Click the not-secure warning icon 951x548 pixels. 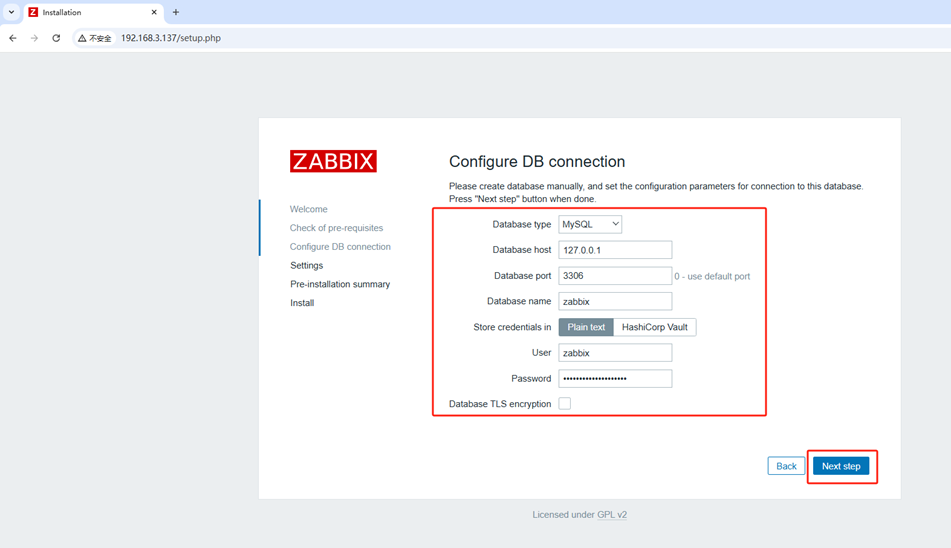point(82,38)
